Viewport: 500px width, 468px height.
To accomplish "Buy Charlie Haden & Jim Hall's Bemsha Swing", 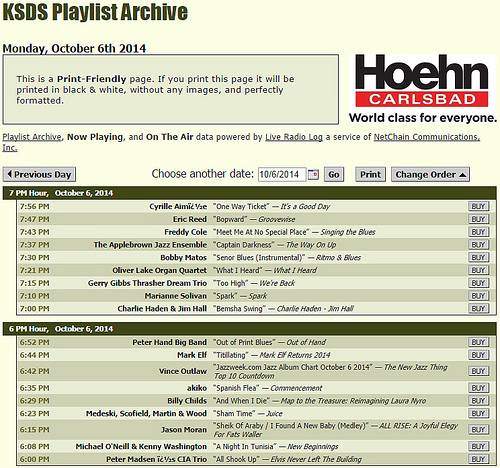I will coord(478,308).
